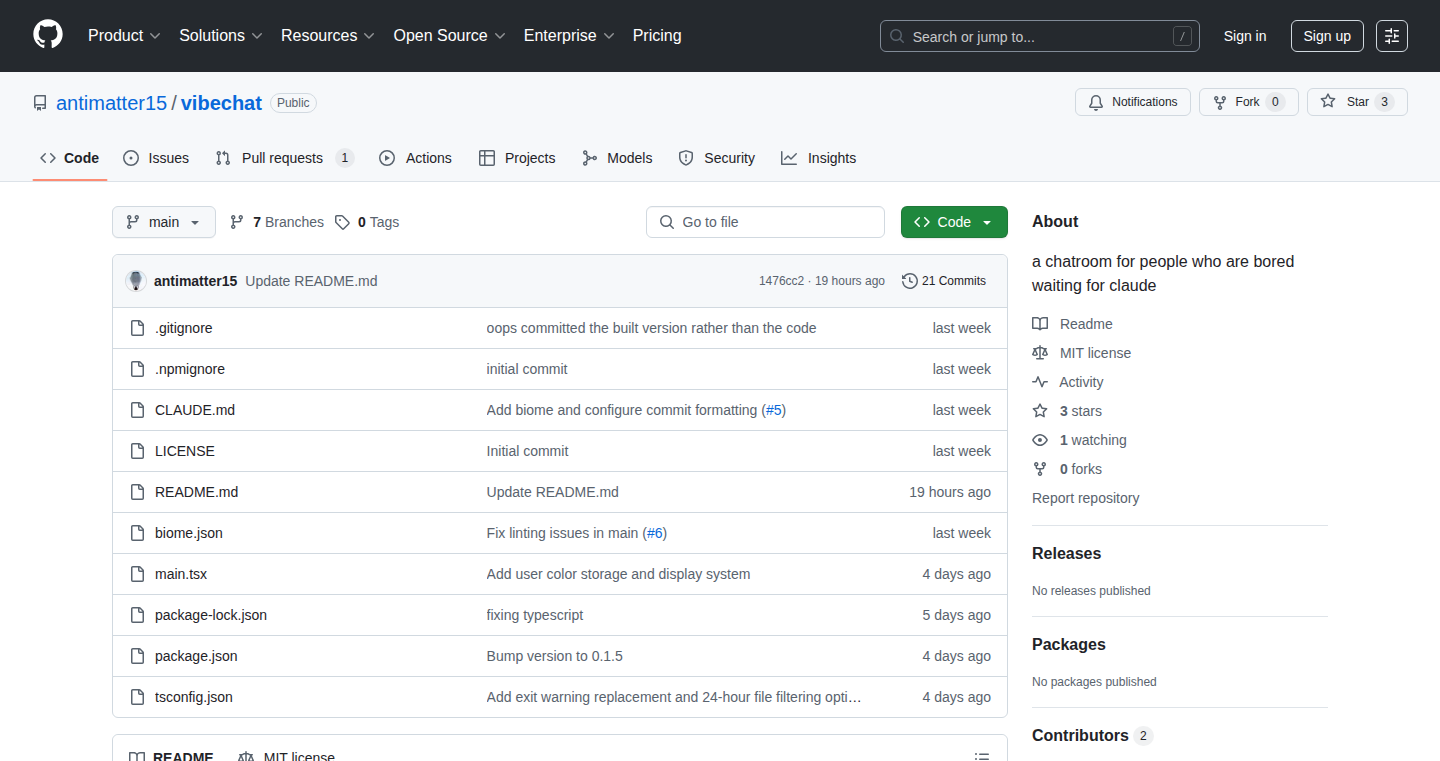Viewport: 1440px width, 761px height.
Task: Open the Contributors heading link
Action: (x=1092, y=735)
